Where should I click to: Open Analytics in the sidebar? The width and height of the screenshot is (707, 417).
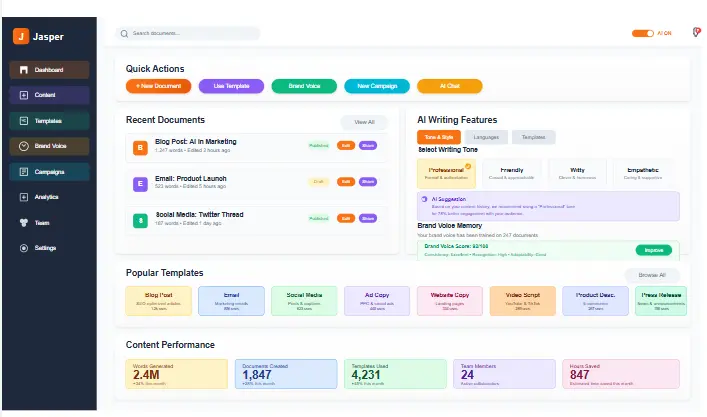pos(49,197)
